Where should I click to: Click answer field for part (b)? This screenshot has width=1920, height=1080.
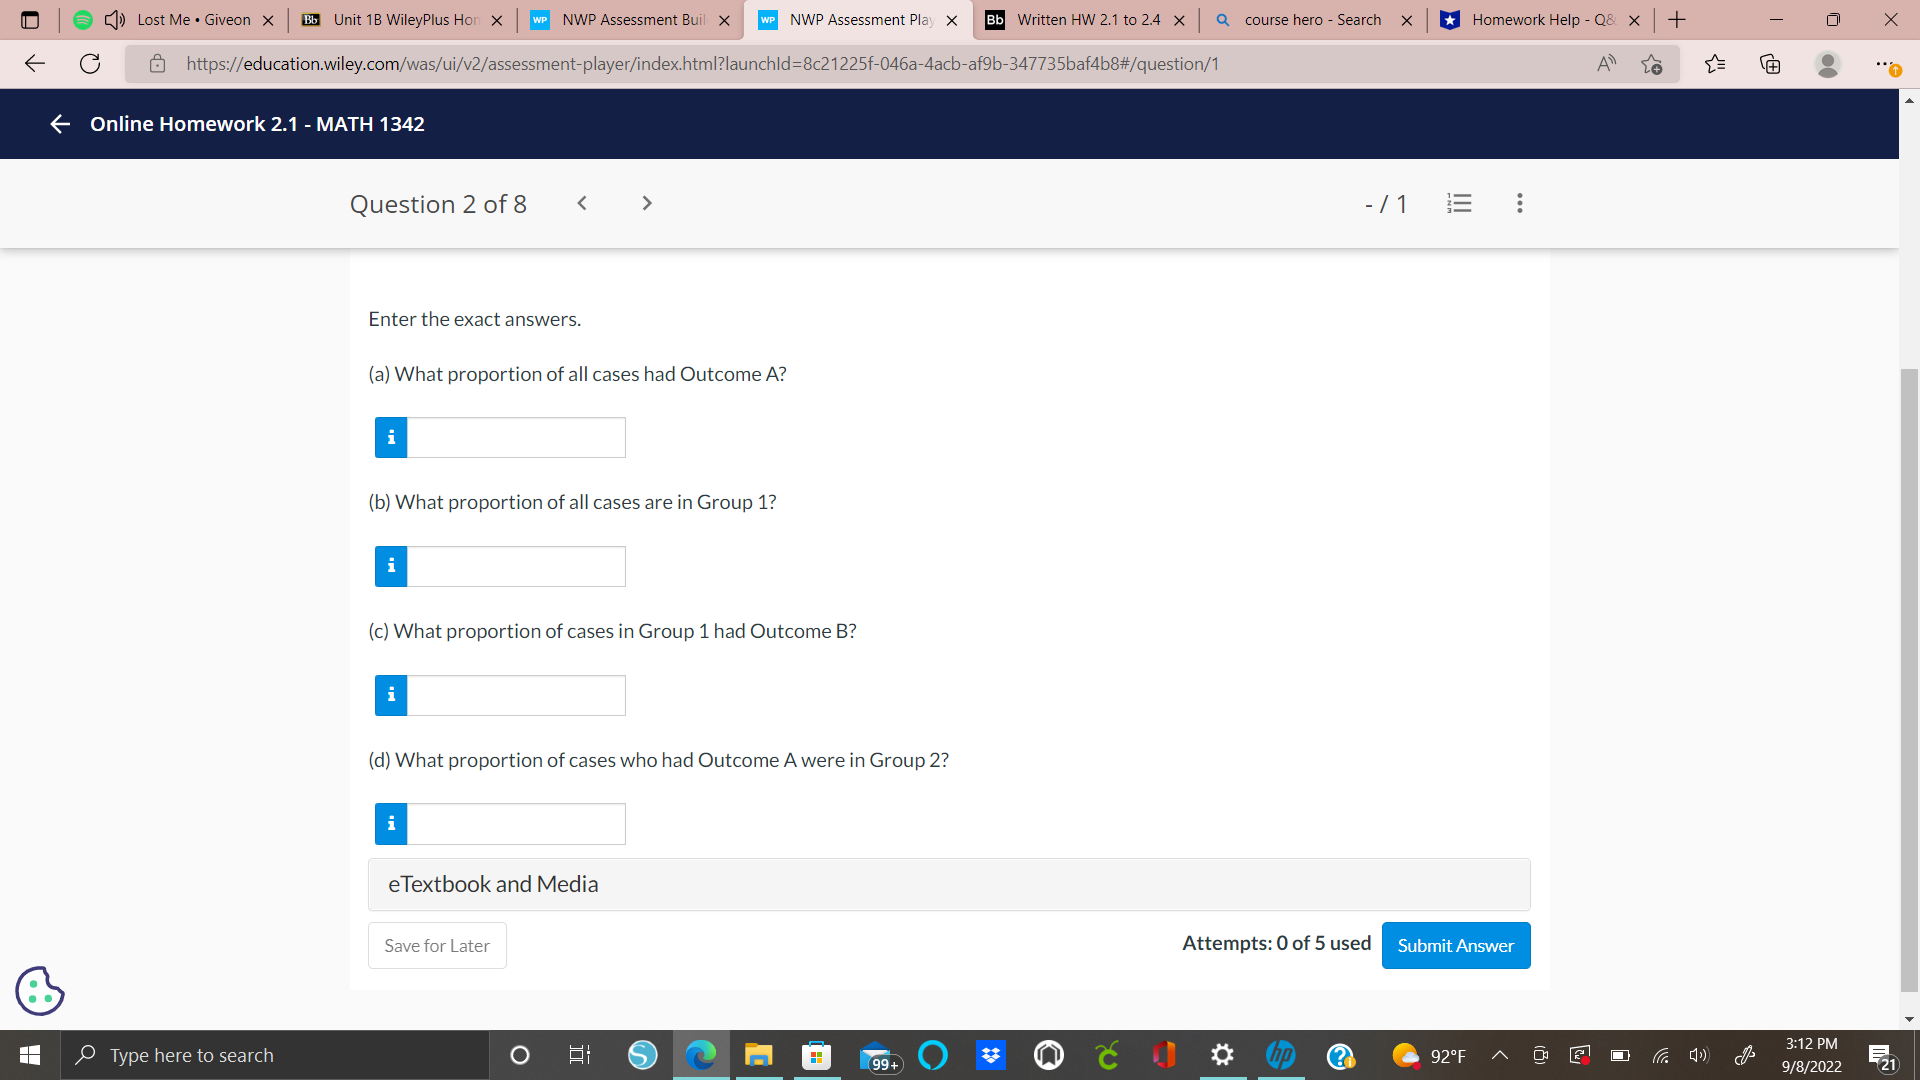[x=516, y=567]
